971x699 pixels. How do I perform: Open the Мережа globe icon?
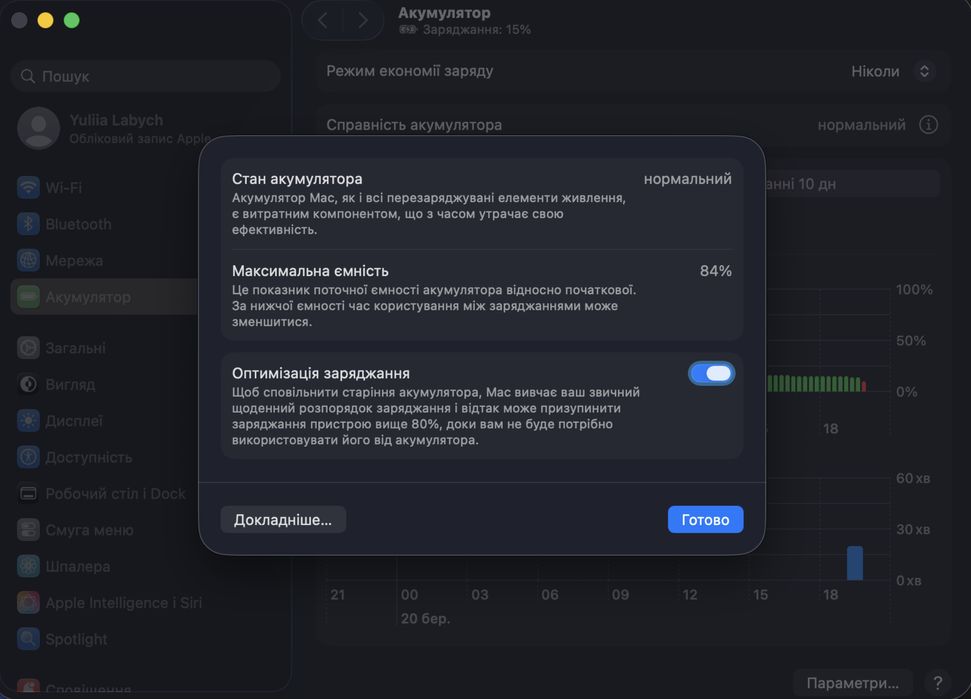coord(28,261)
